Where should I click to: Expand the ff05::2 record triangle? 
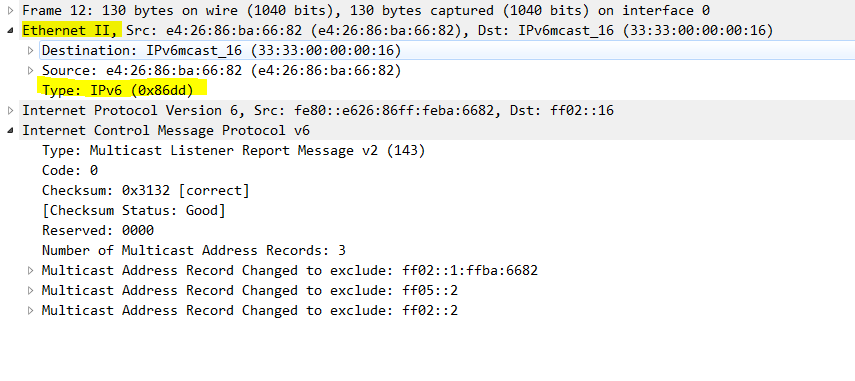point(31,291)
